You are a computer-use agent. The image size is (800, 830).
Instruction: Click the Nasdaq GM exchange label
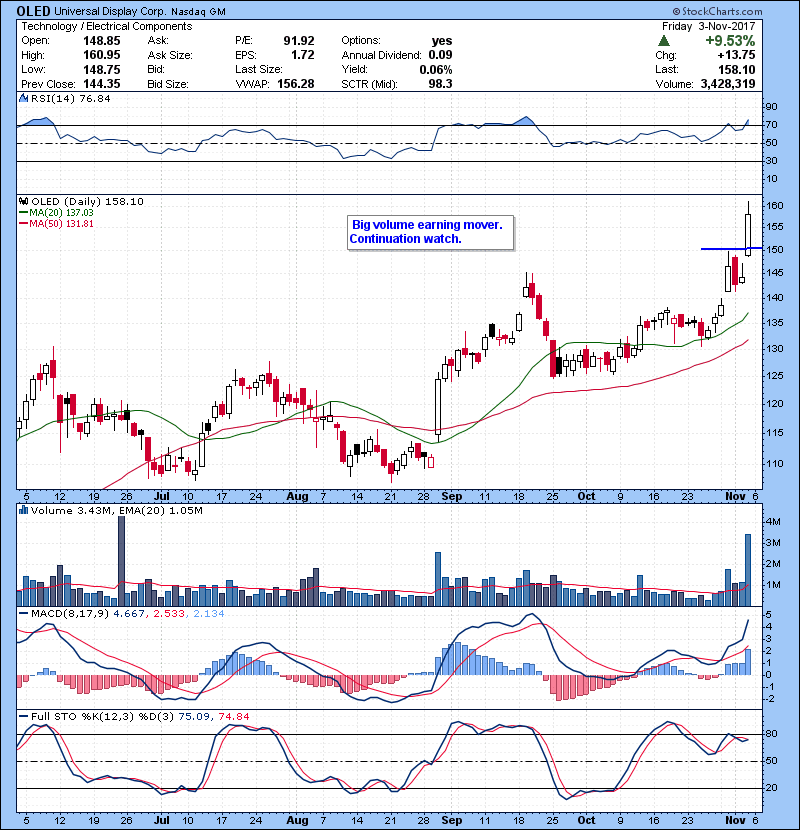pos(199,12)
